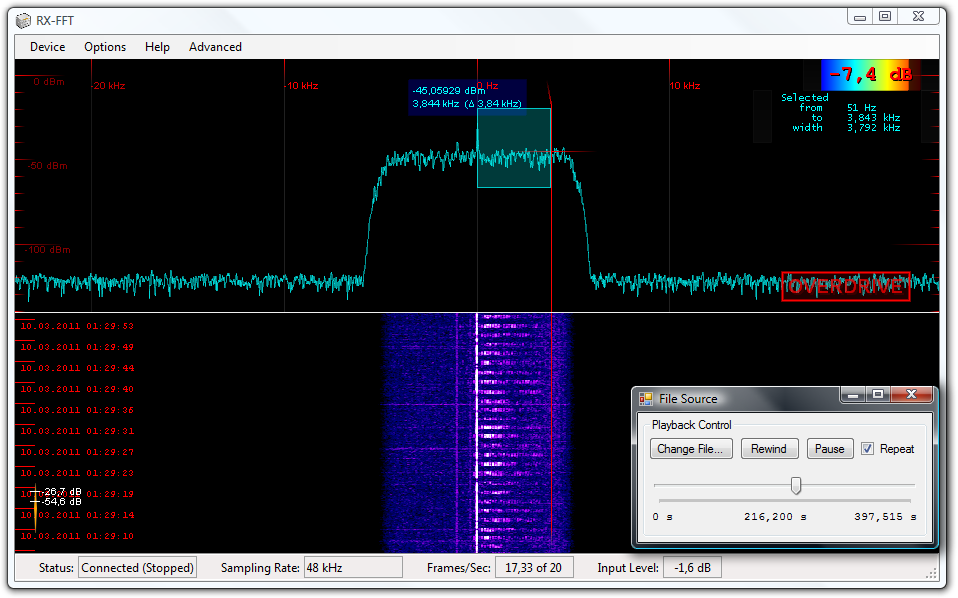Viewport: 958px width, 598px height.
Task: Click the RX-FFT app icon in title bar
Action: click(23, 21)
